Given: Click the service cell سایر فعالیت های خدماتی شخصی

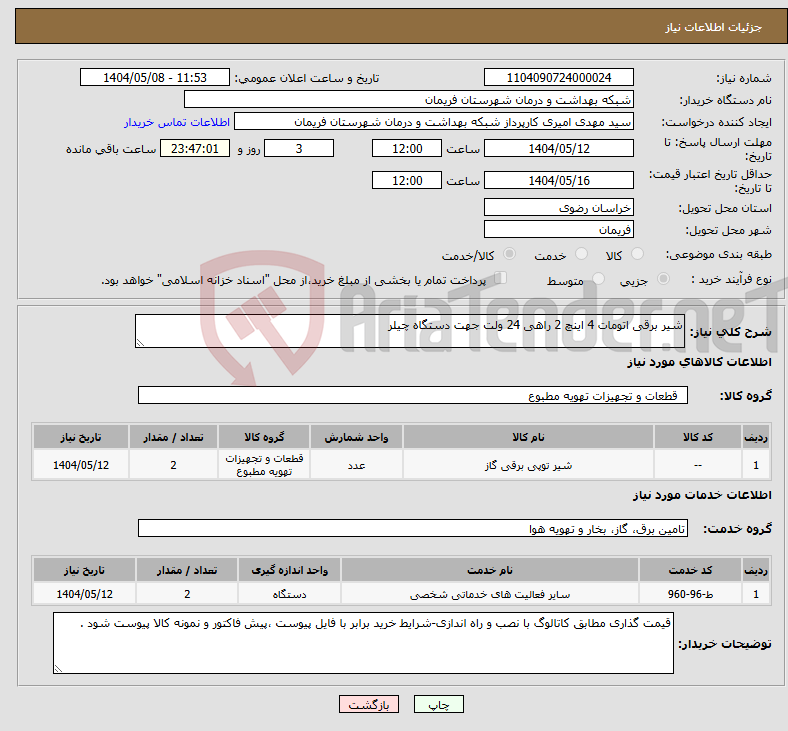Looking at the screenshot, I should tap(490, 594).
